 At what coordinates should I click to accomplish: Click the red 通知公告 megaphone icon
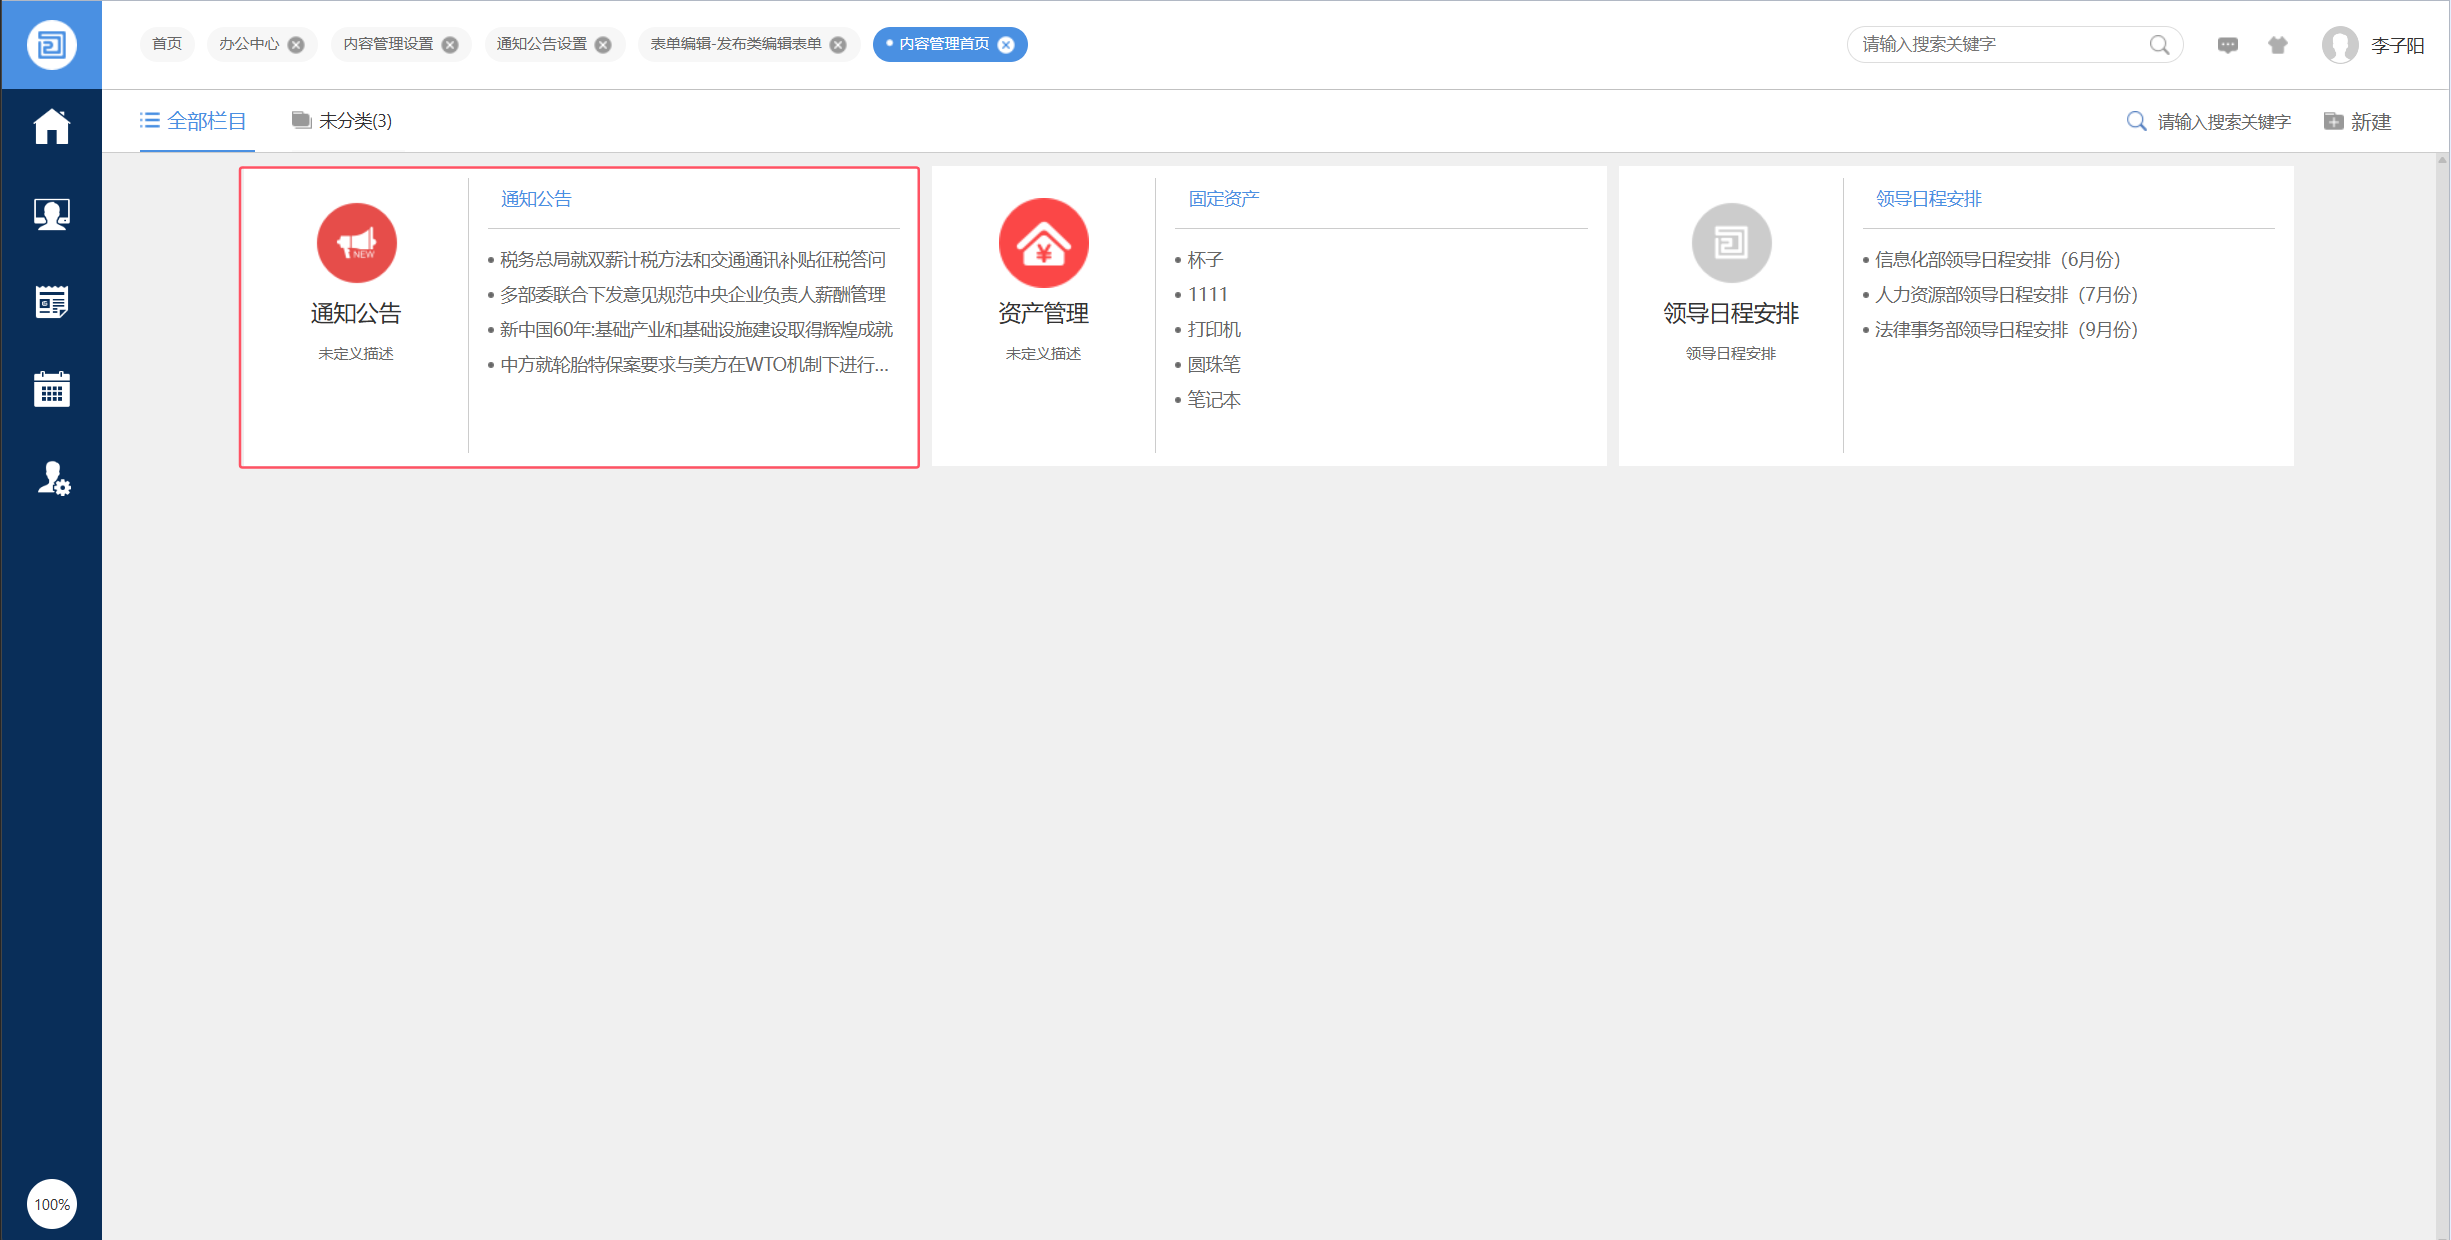pos(356,243)
